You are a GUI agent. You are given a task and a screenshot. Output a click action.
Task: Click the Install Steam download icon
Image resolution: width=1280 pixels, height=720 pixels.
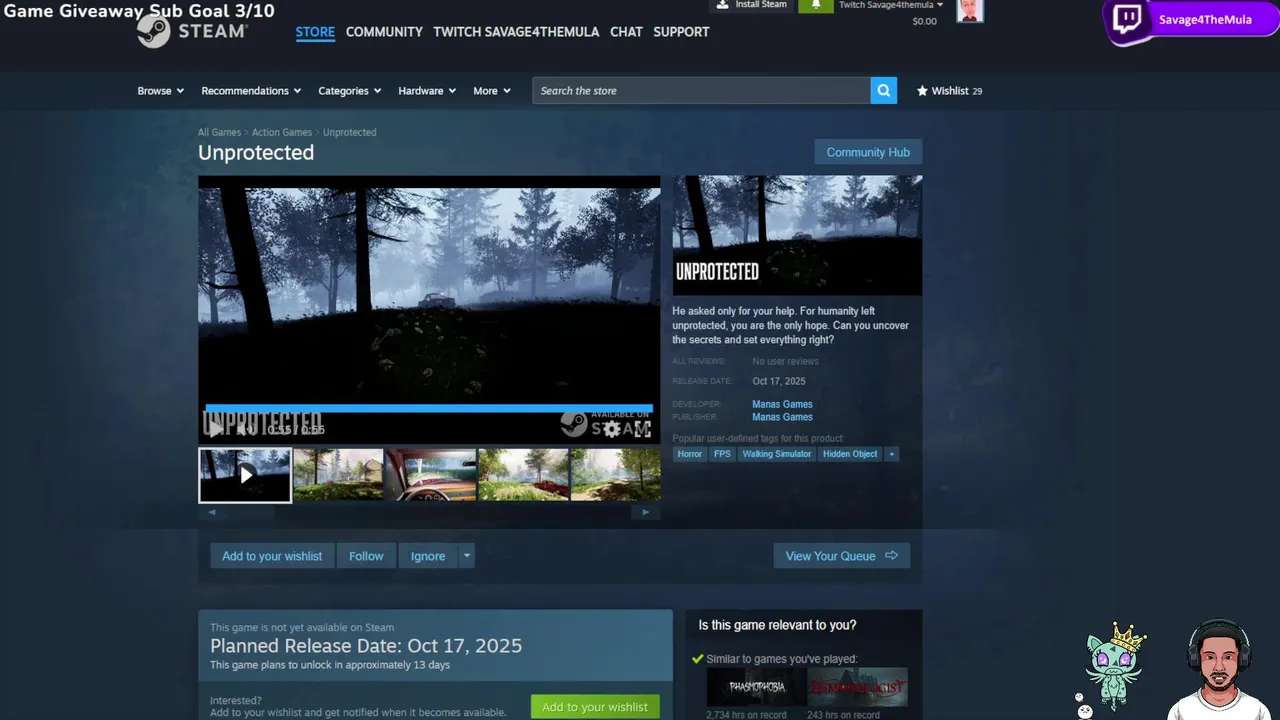pos(723,5)
